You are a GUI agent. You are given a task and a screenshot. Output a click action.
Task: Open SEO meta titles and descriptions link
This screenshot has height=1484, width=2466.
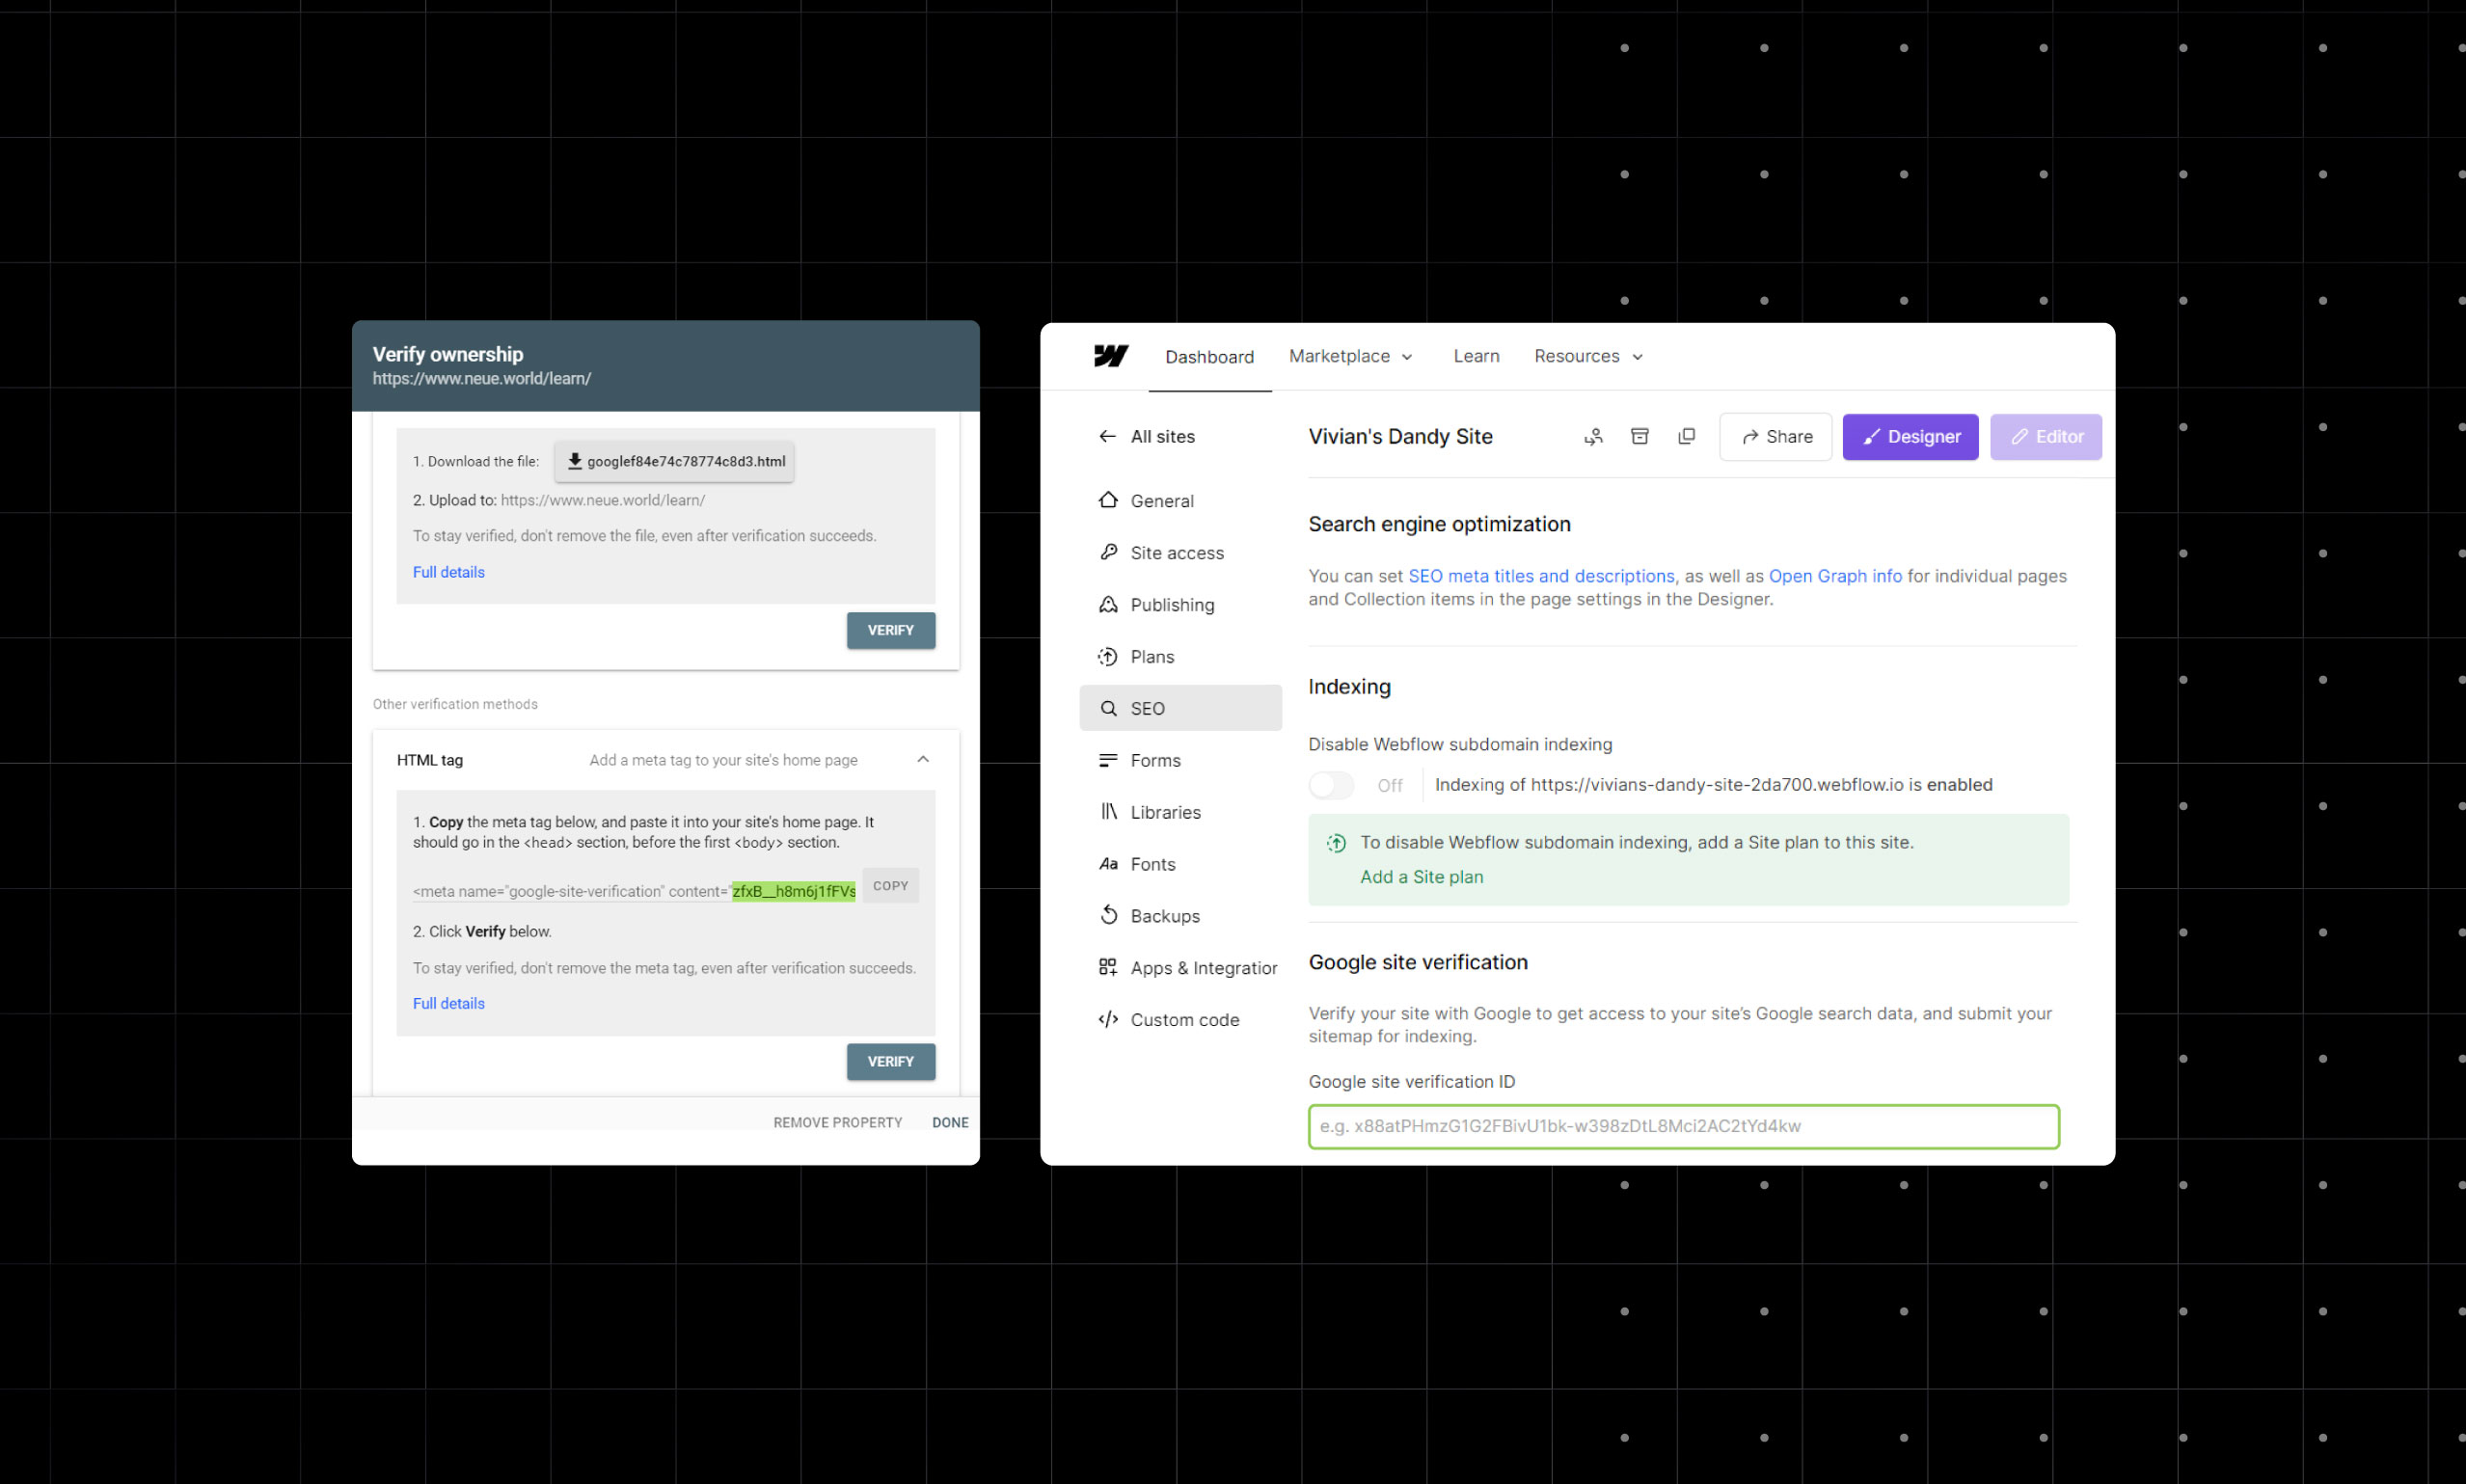(x=1541, y=576)
